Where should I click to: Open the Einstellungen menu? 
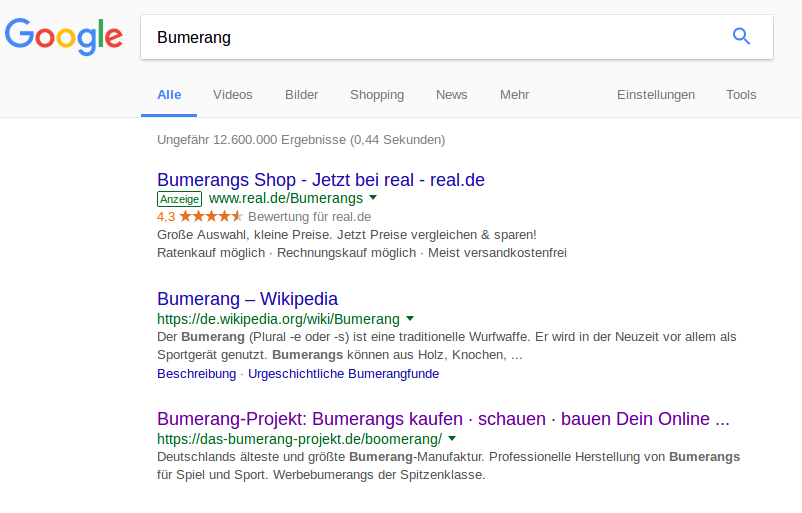pyautogui.click(x=656, y=95)
